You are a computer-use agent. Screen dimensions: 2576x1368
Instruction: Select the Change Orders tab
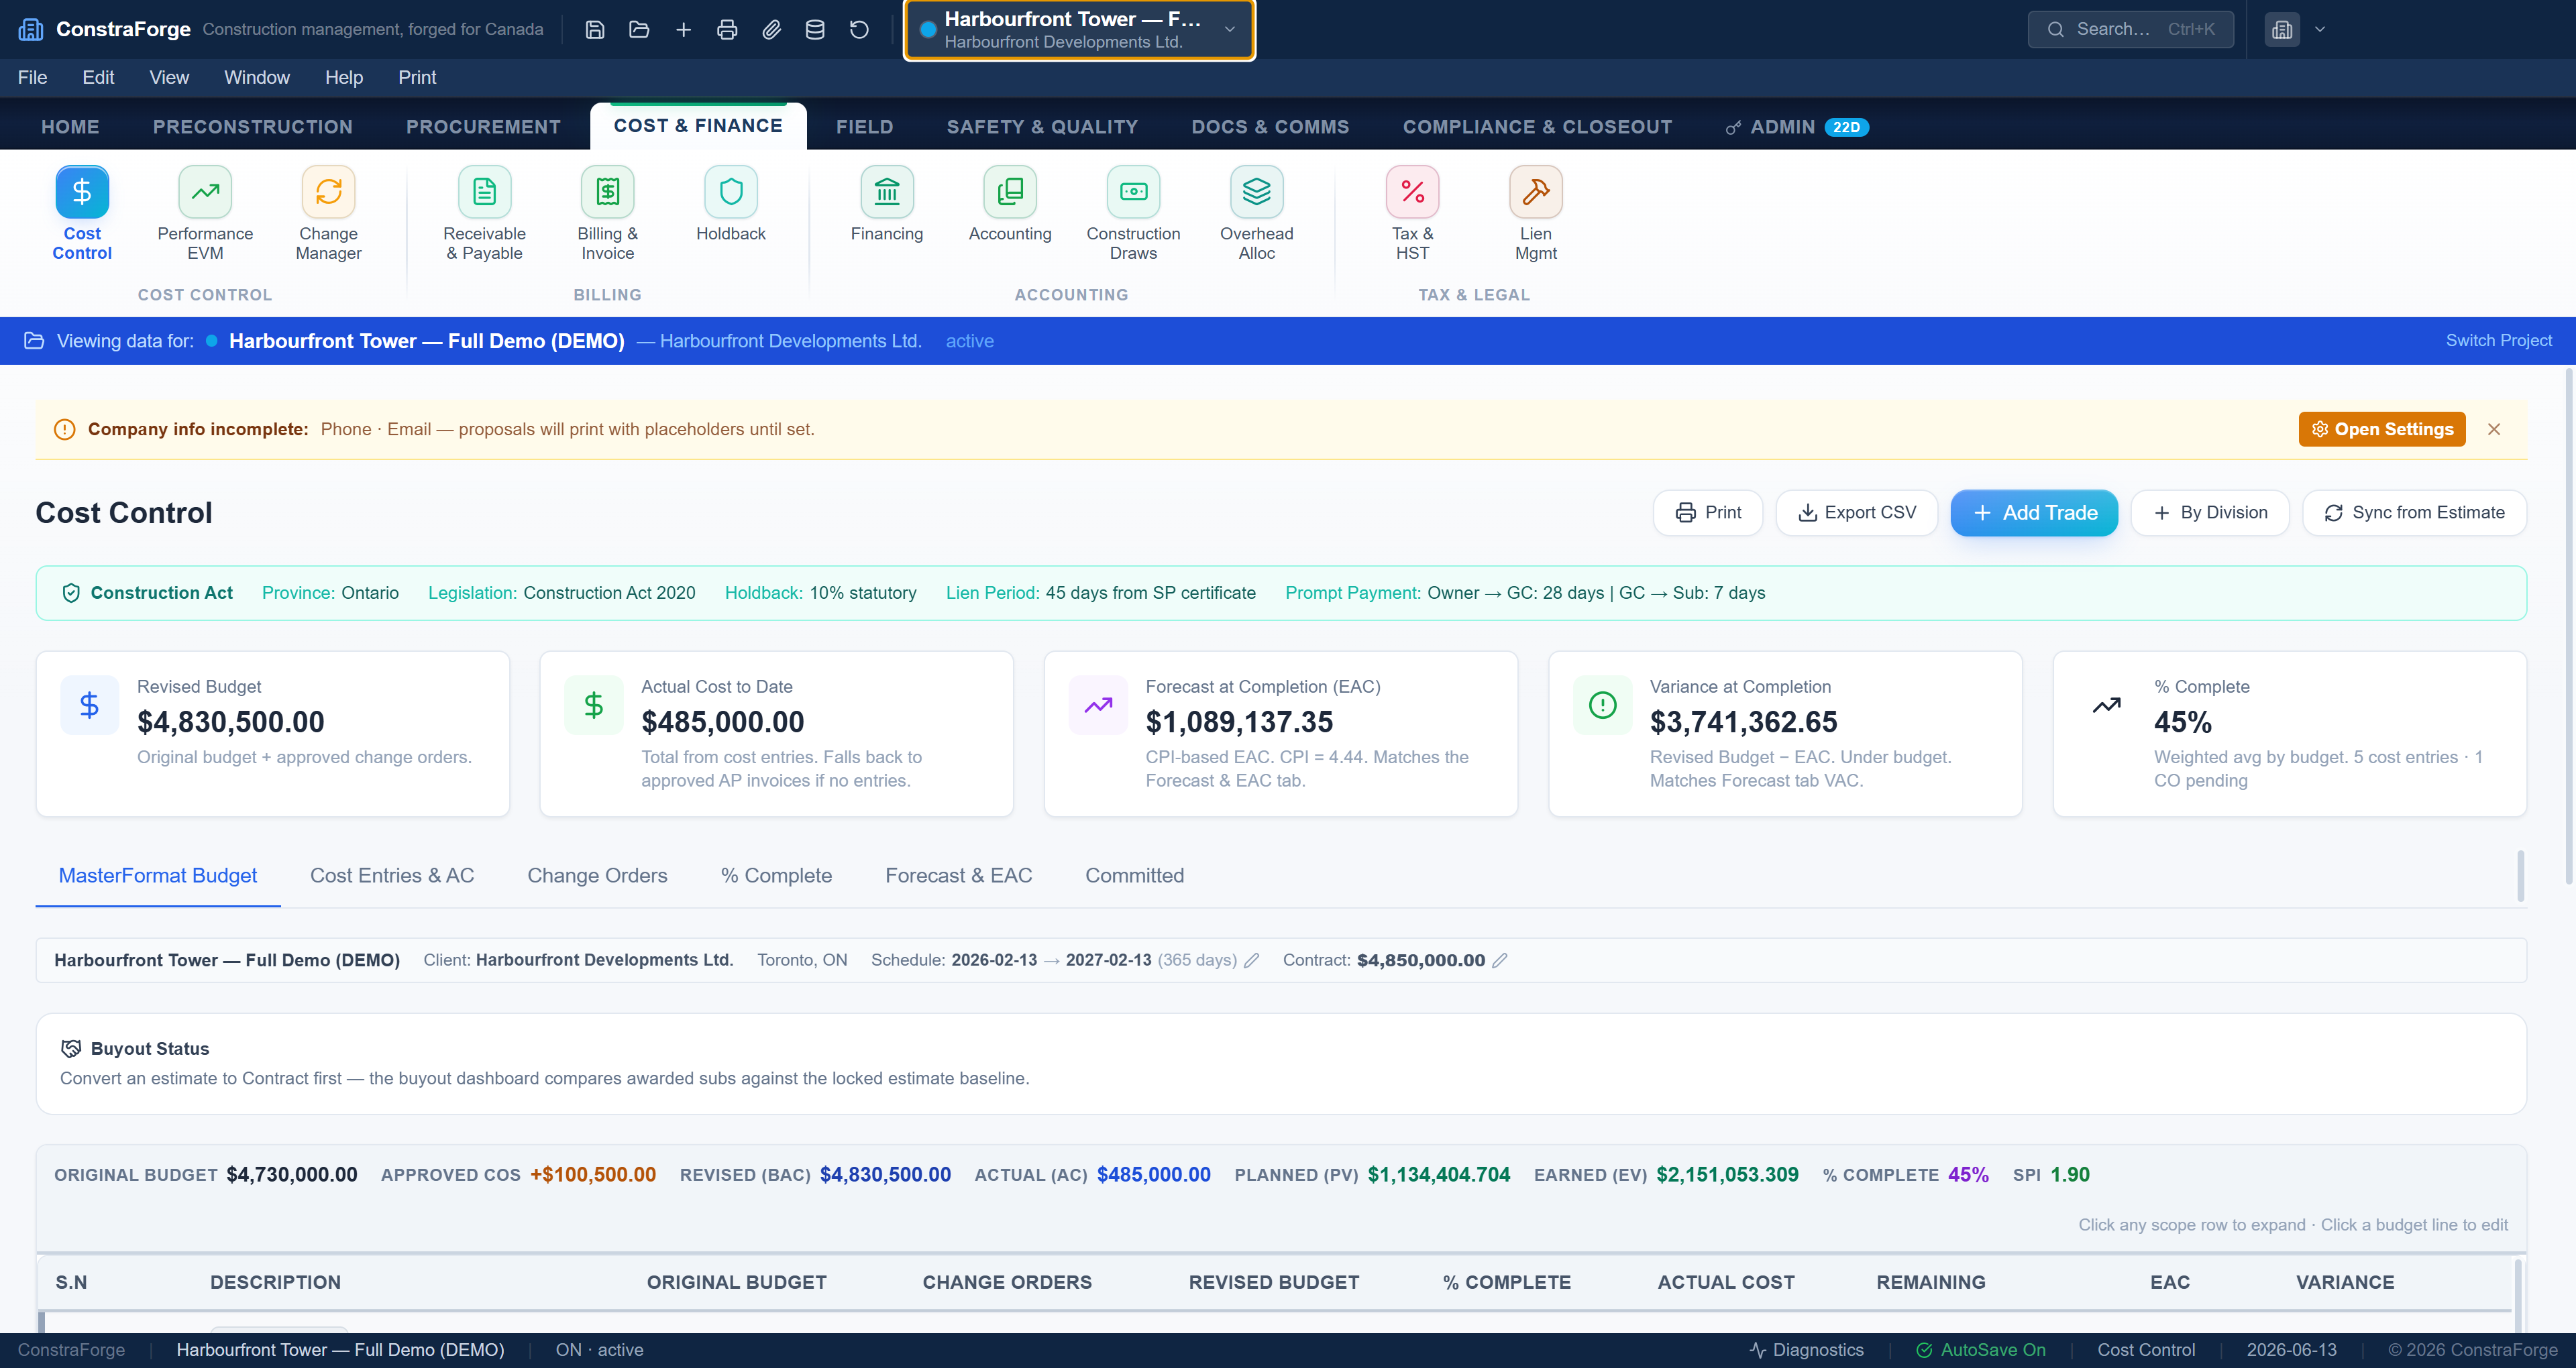[597, 875]
